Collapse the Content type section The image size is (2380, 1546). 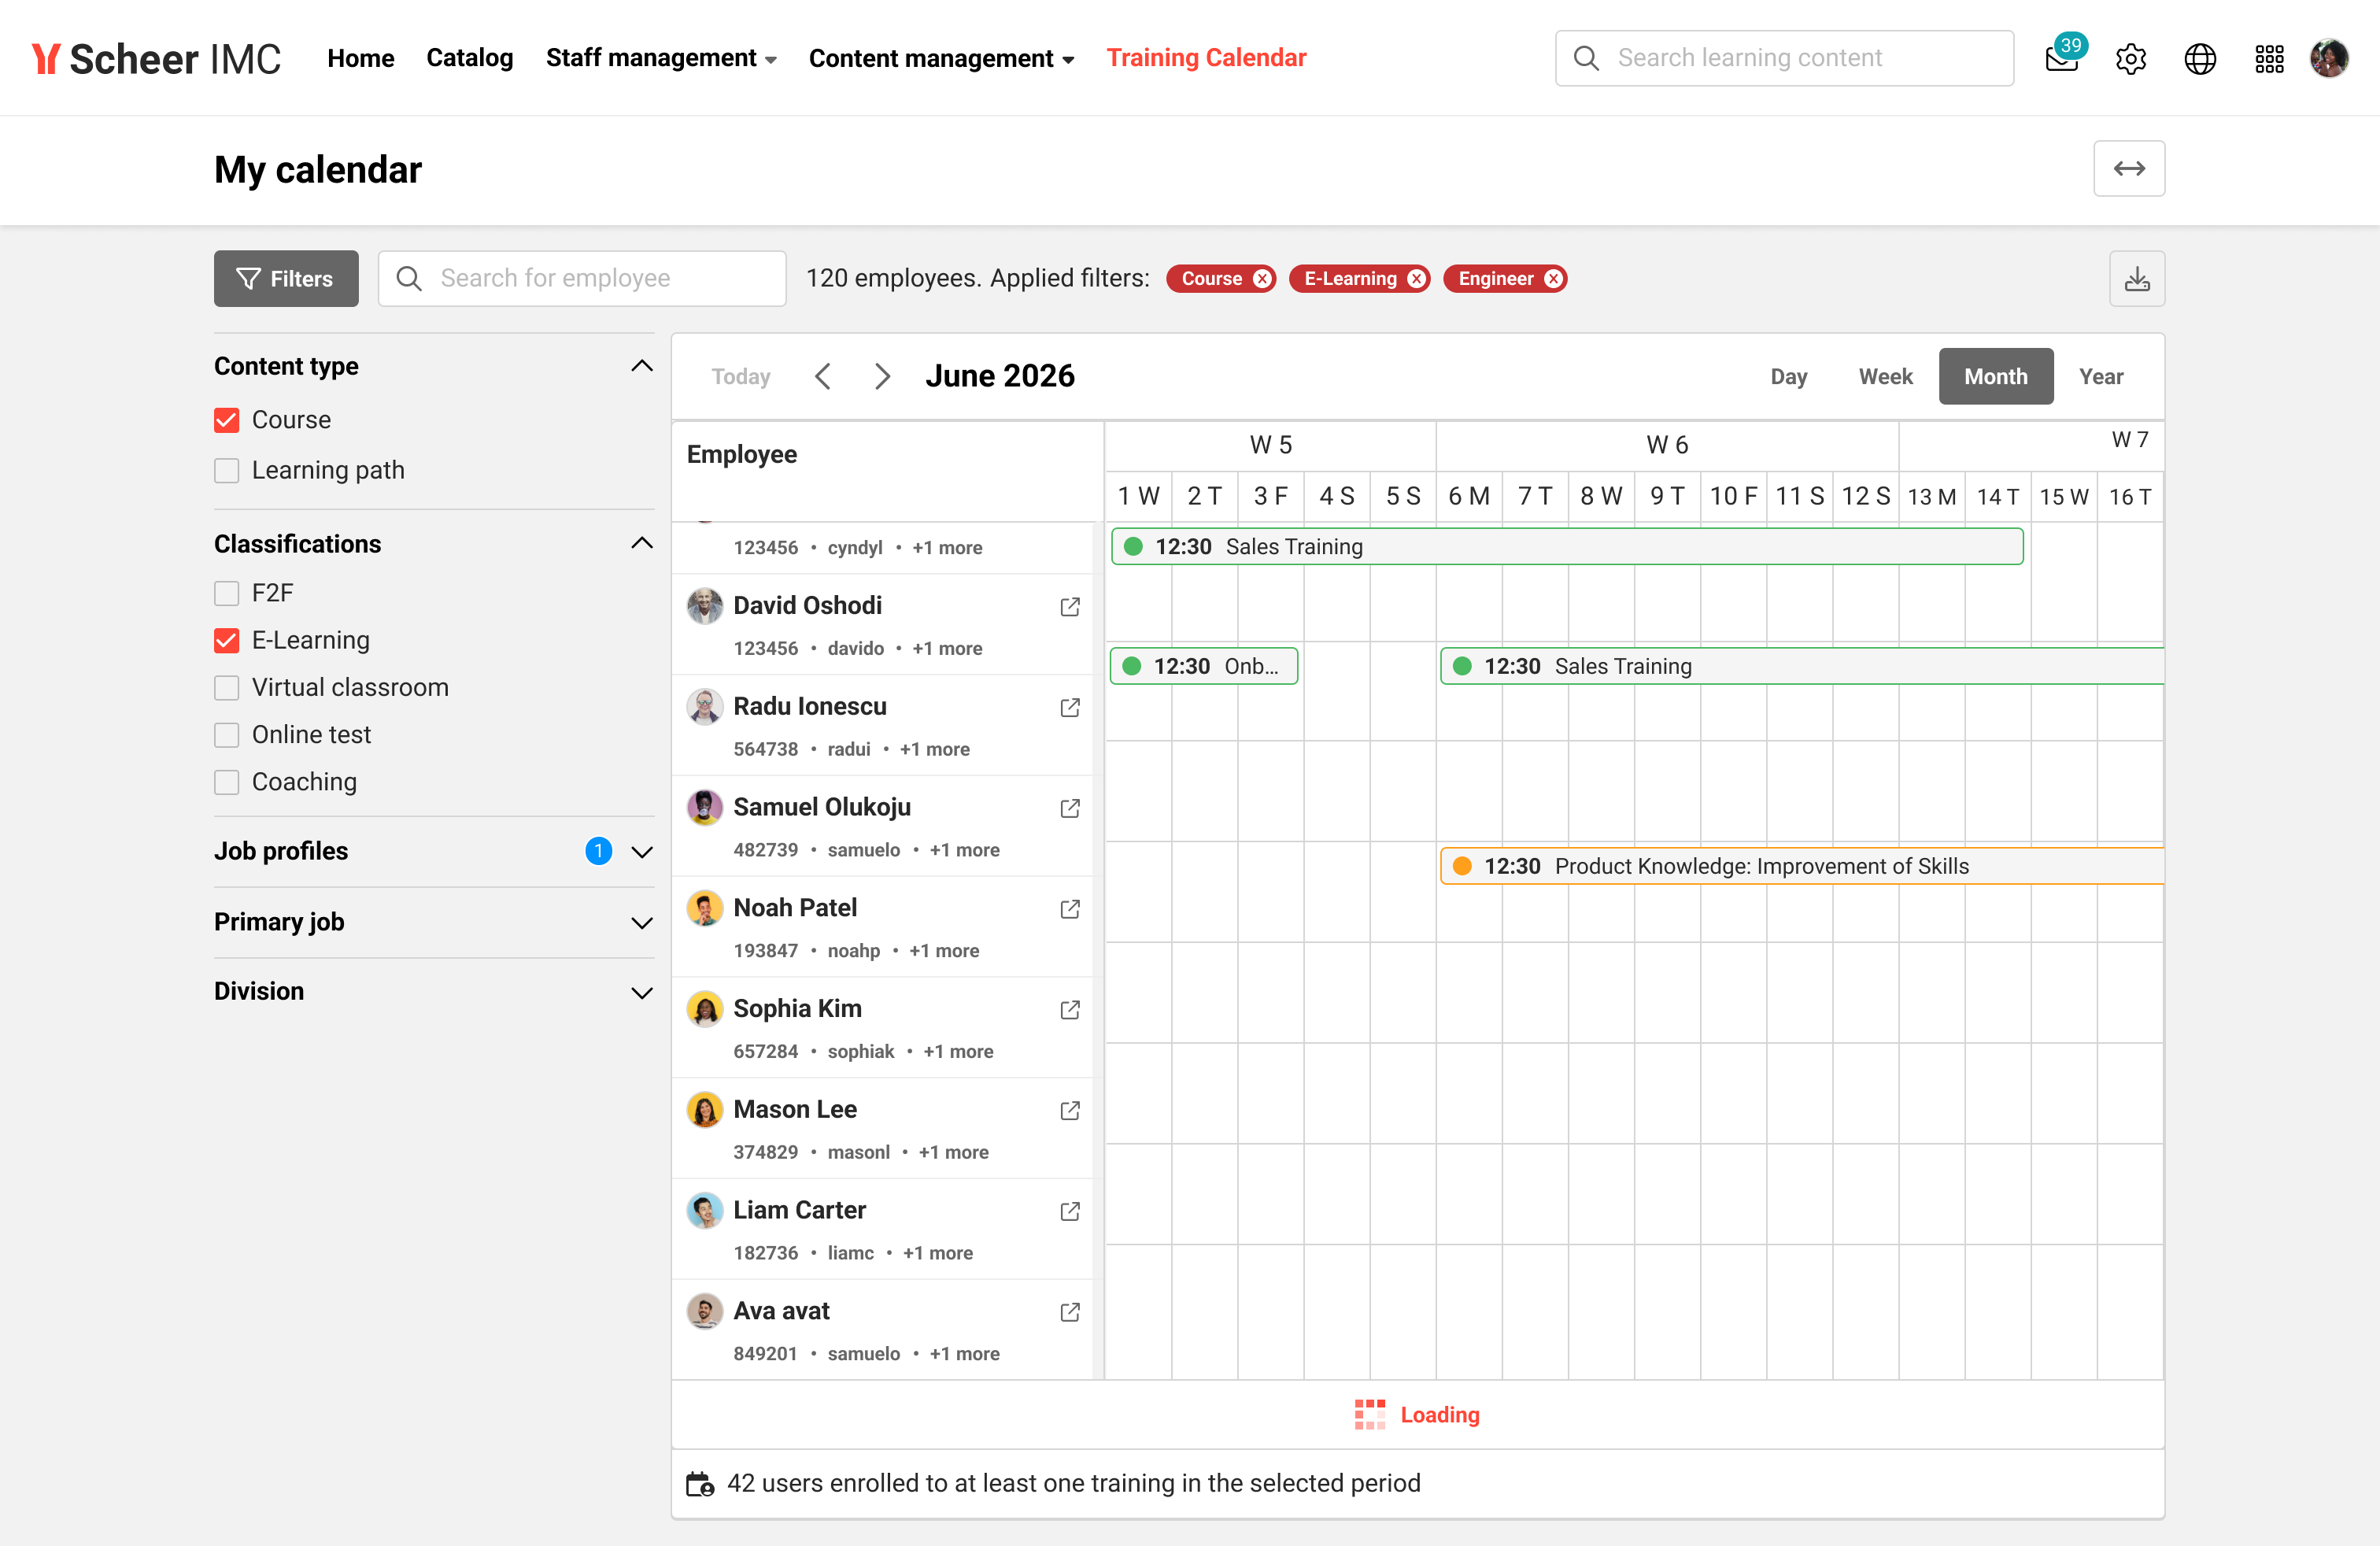pyautogui.click(x=642, y=366)
